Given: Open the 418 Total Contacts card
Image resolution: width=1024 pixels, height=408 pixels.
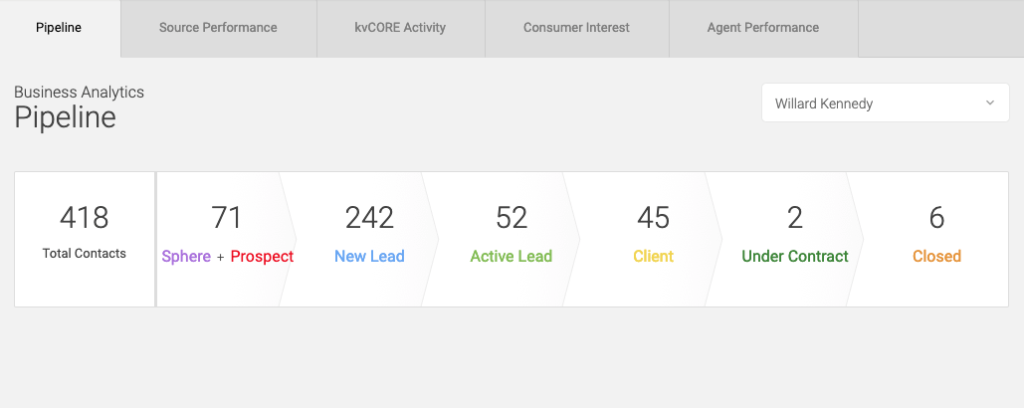Looking at the screenshot, I should pos(84,239).
